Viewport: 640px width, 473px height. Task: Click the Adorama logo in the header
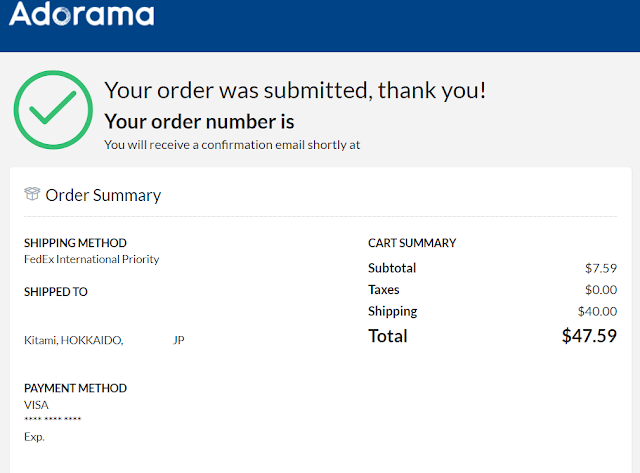pyautogui.click(x=82, y=13)
